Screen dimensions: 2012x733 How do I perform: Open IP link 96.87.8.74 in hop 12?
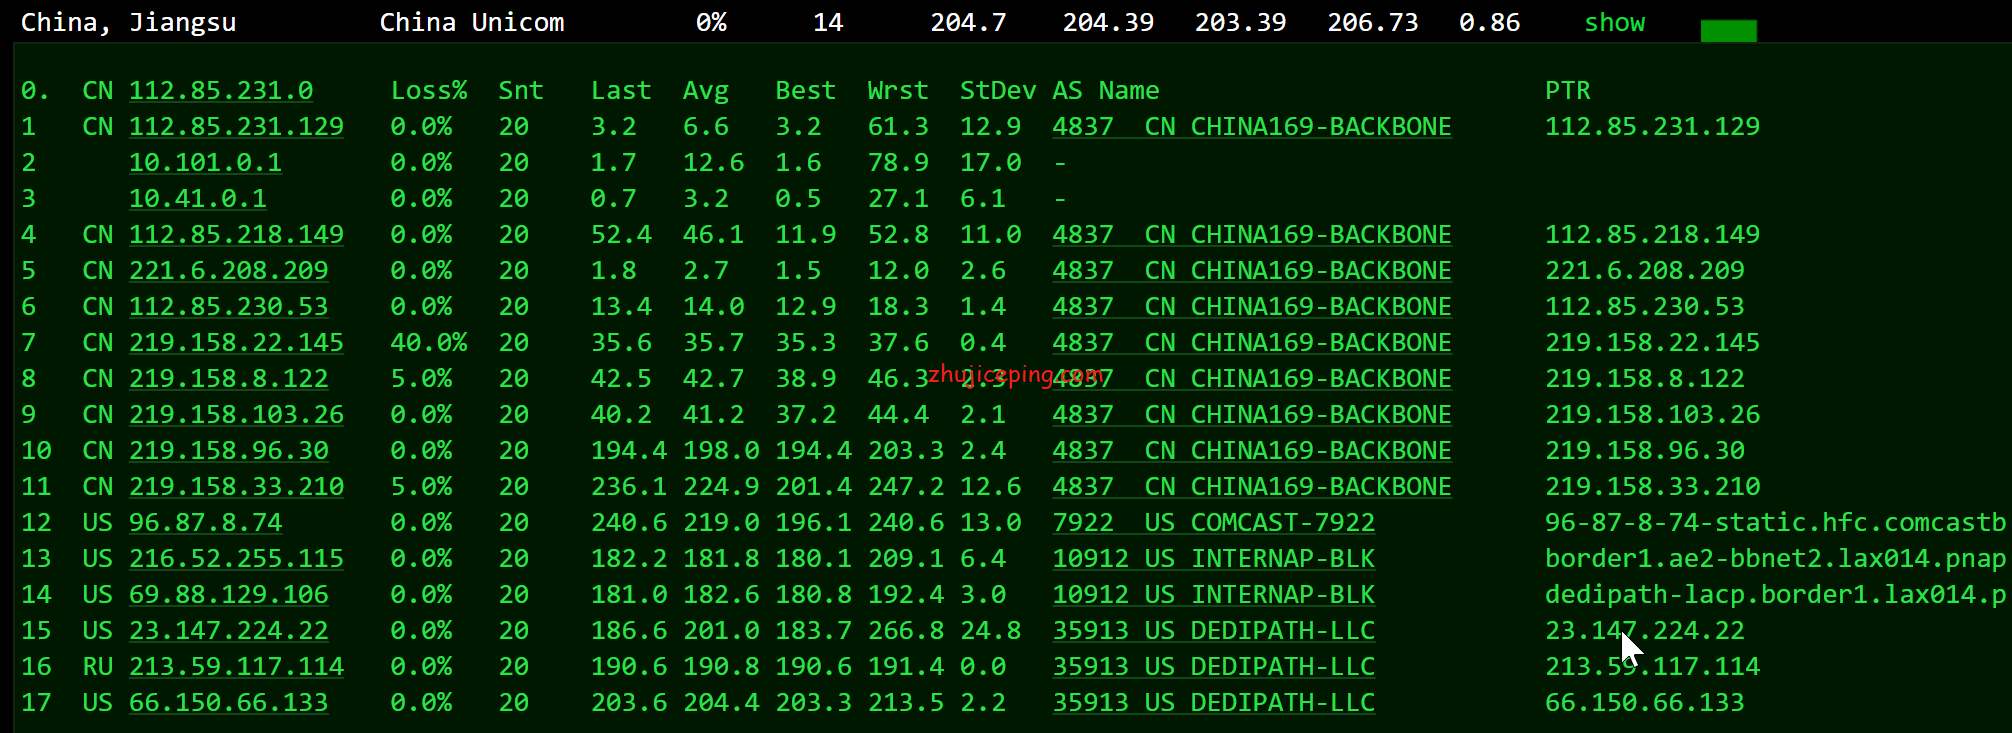[x=206, y=523]
